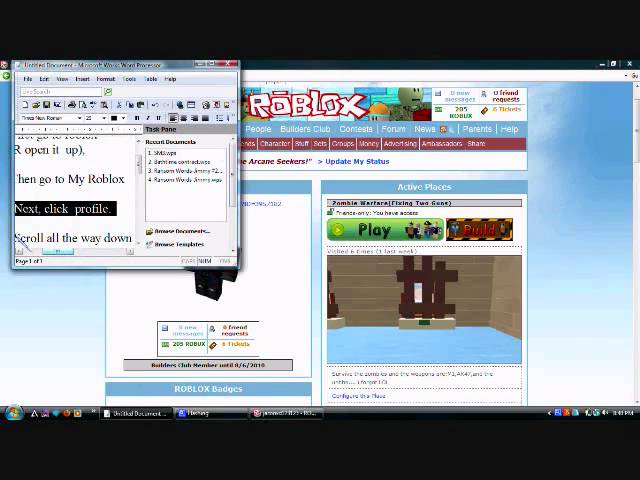
Task: Click News RSS feed icon on Roblox nav
Action: click(x=443, y=129)
